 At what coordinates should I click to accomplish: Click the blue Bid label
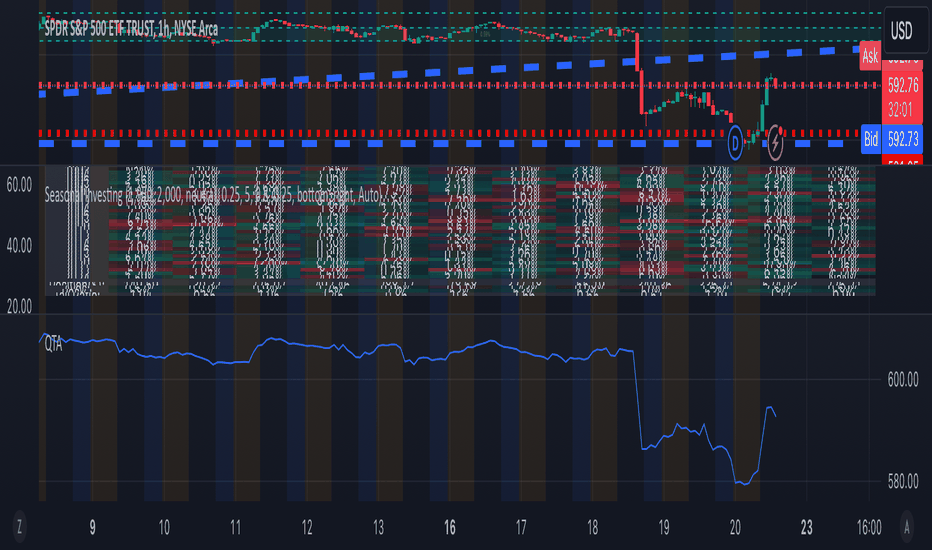tap(871, 139)
